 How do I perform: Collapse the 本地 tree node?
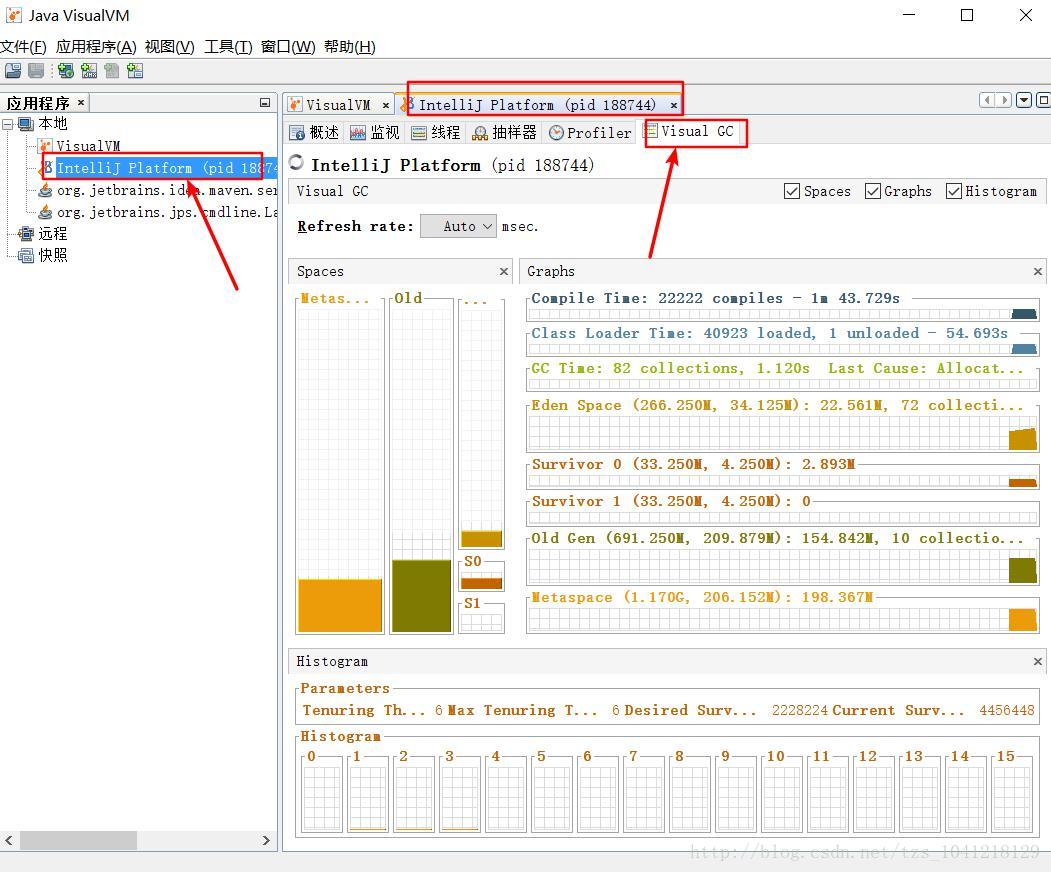pyautogui.click(x=7, y=124)
